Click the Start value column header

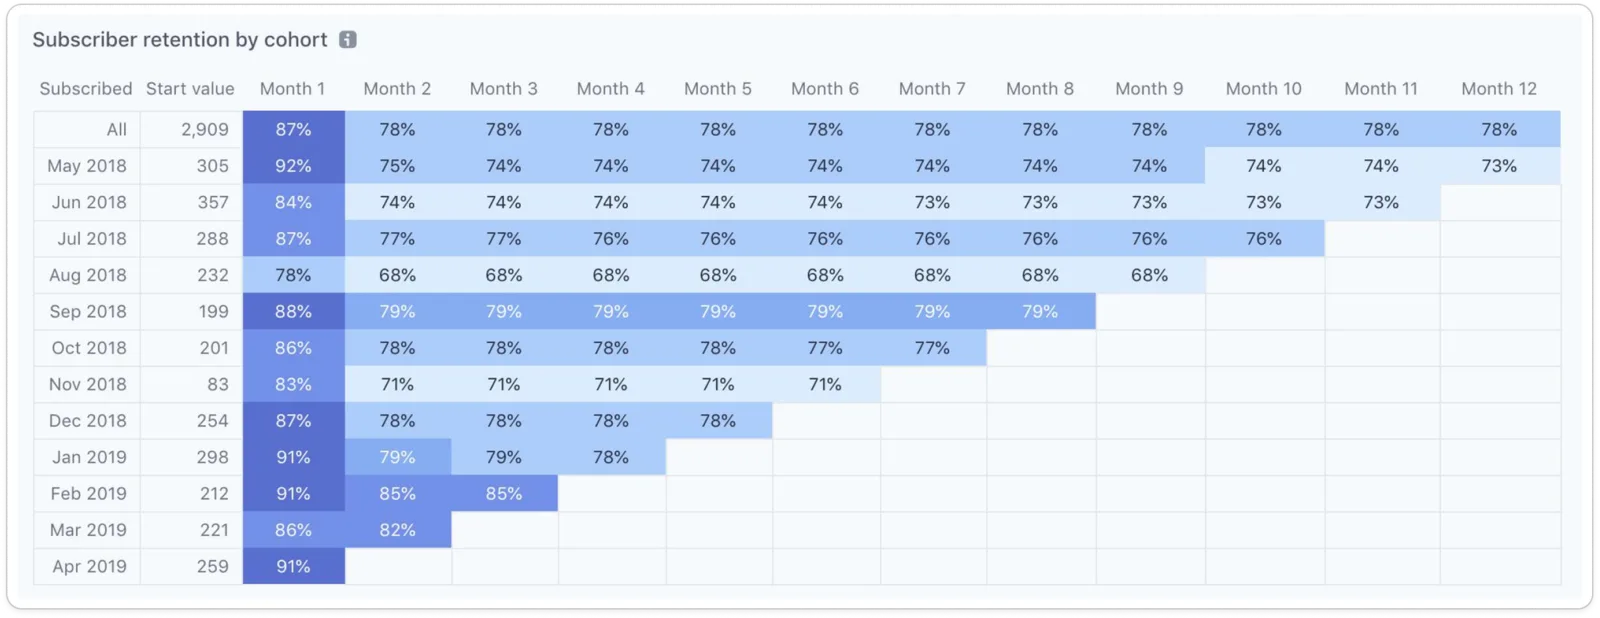(190, 89)
